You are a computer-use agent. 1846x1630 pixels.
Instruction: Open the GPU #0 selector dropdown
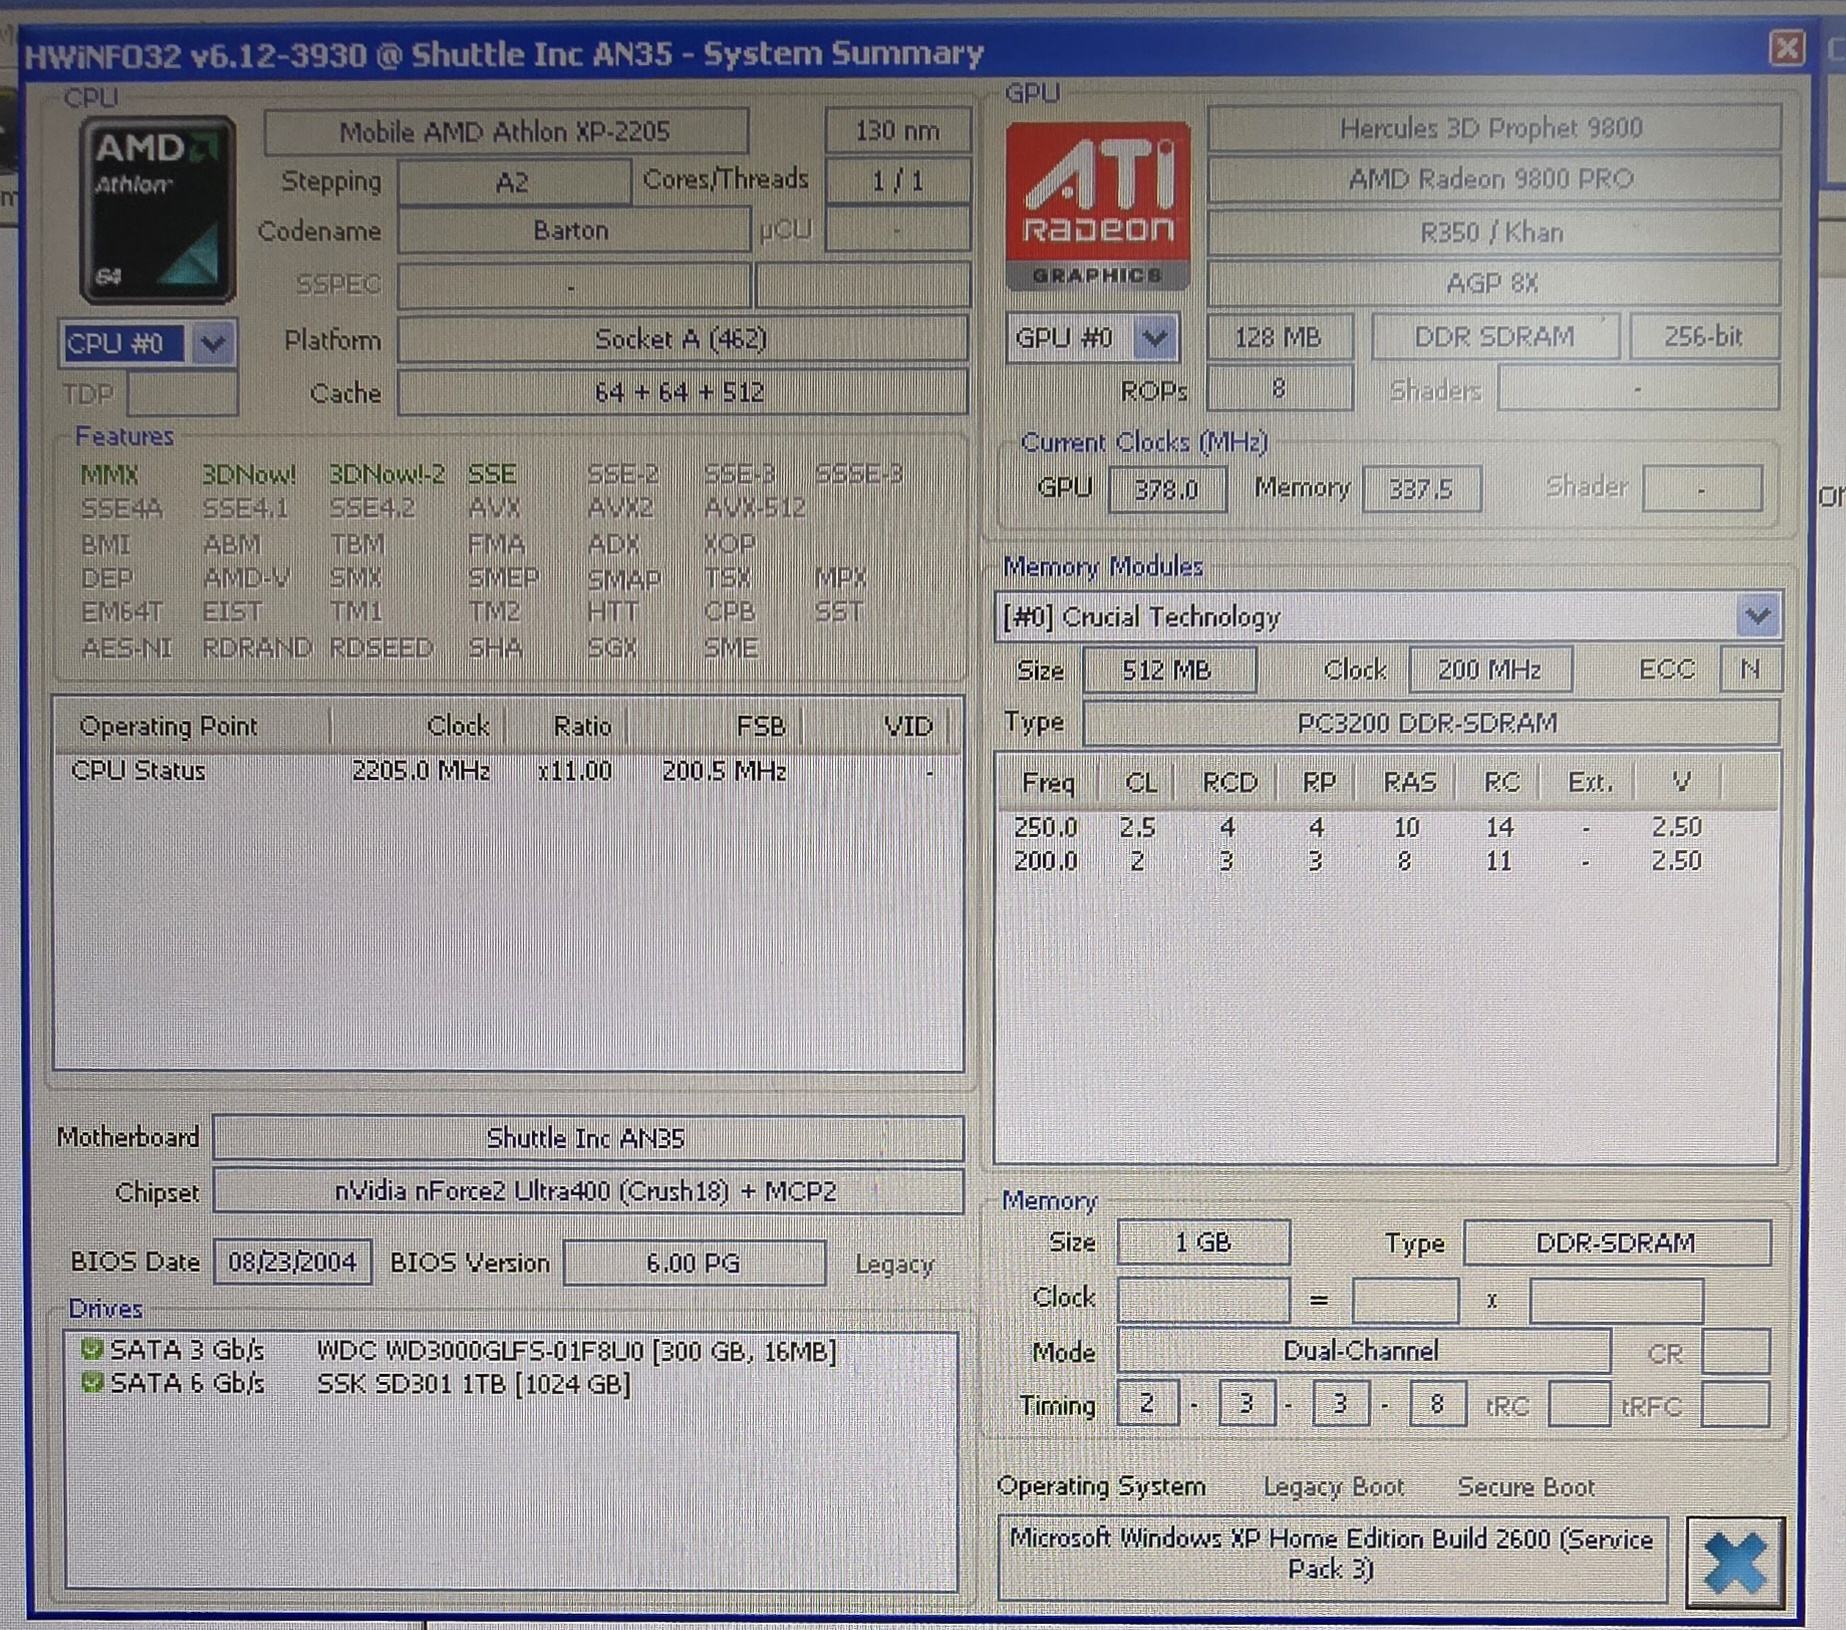1155,338
